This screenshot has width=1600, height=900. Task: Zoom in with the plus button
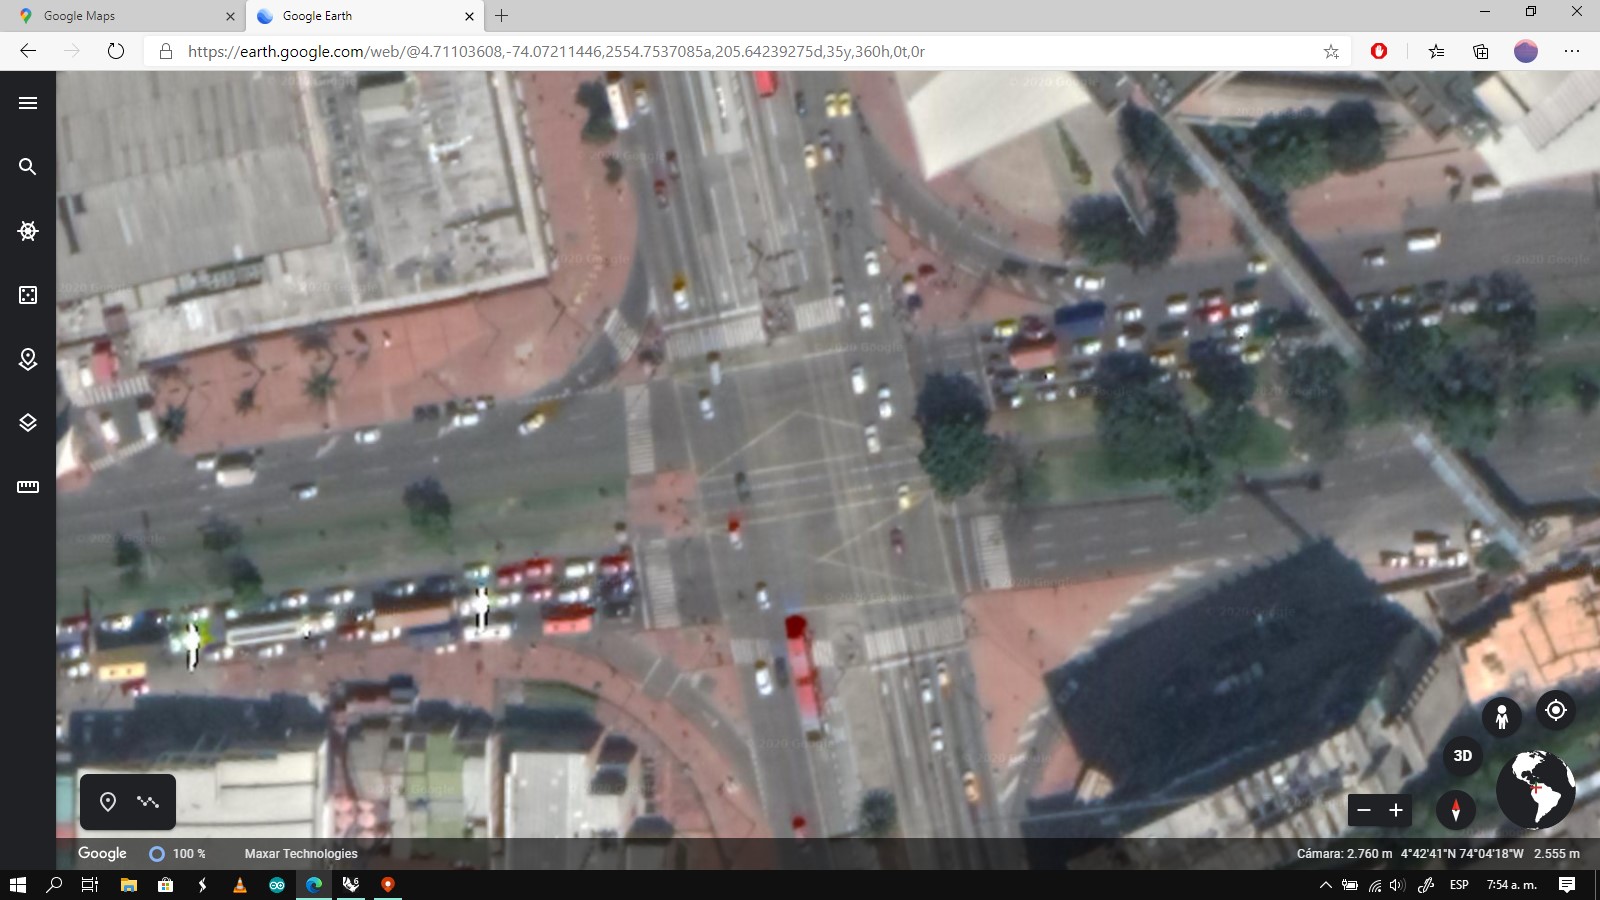click(1396, 810)
